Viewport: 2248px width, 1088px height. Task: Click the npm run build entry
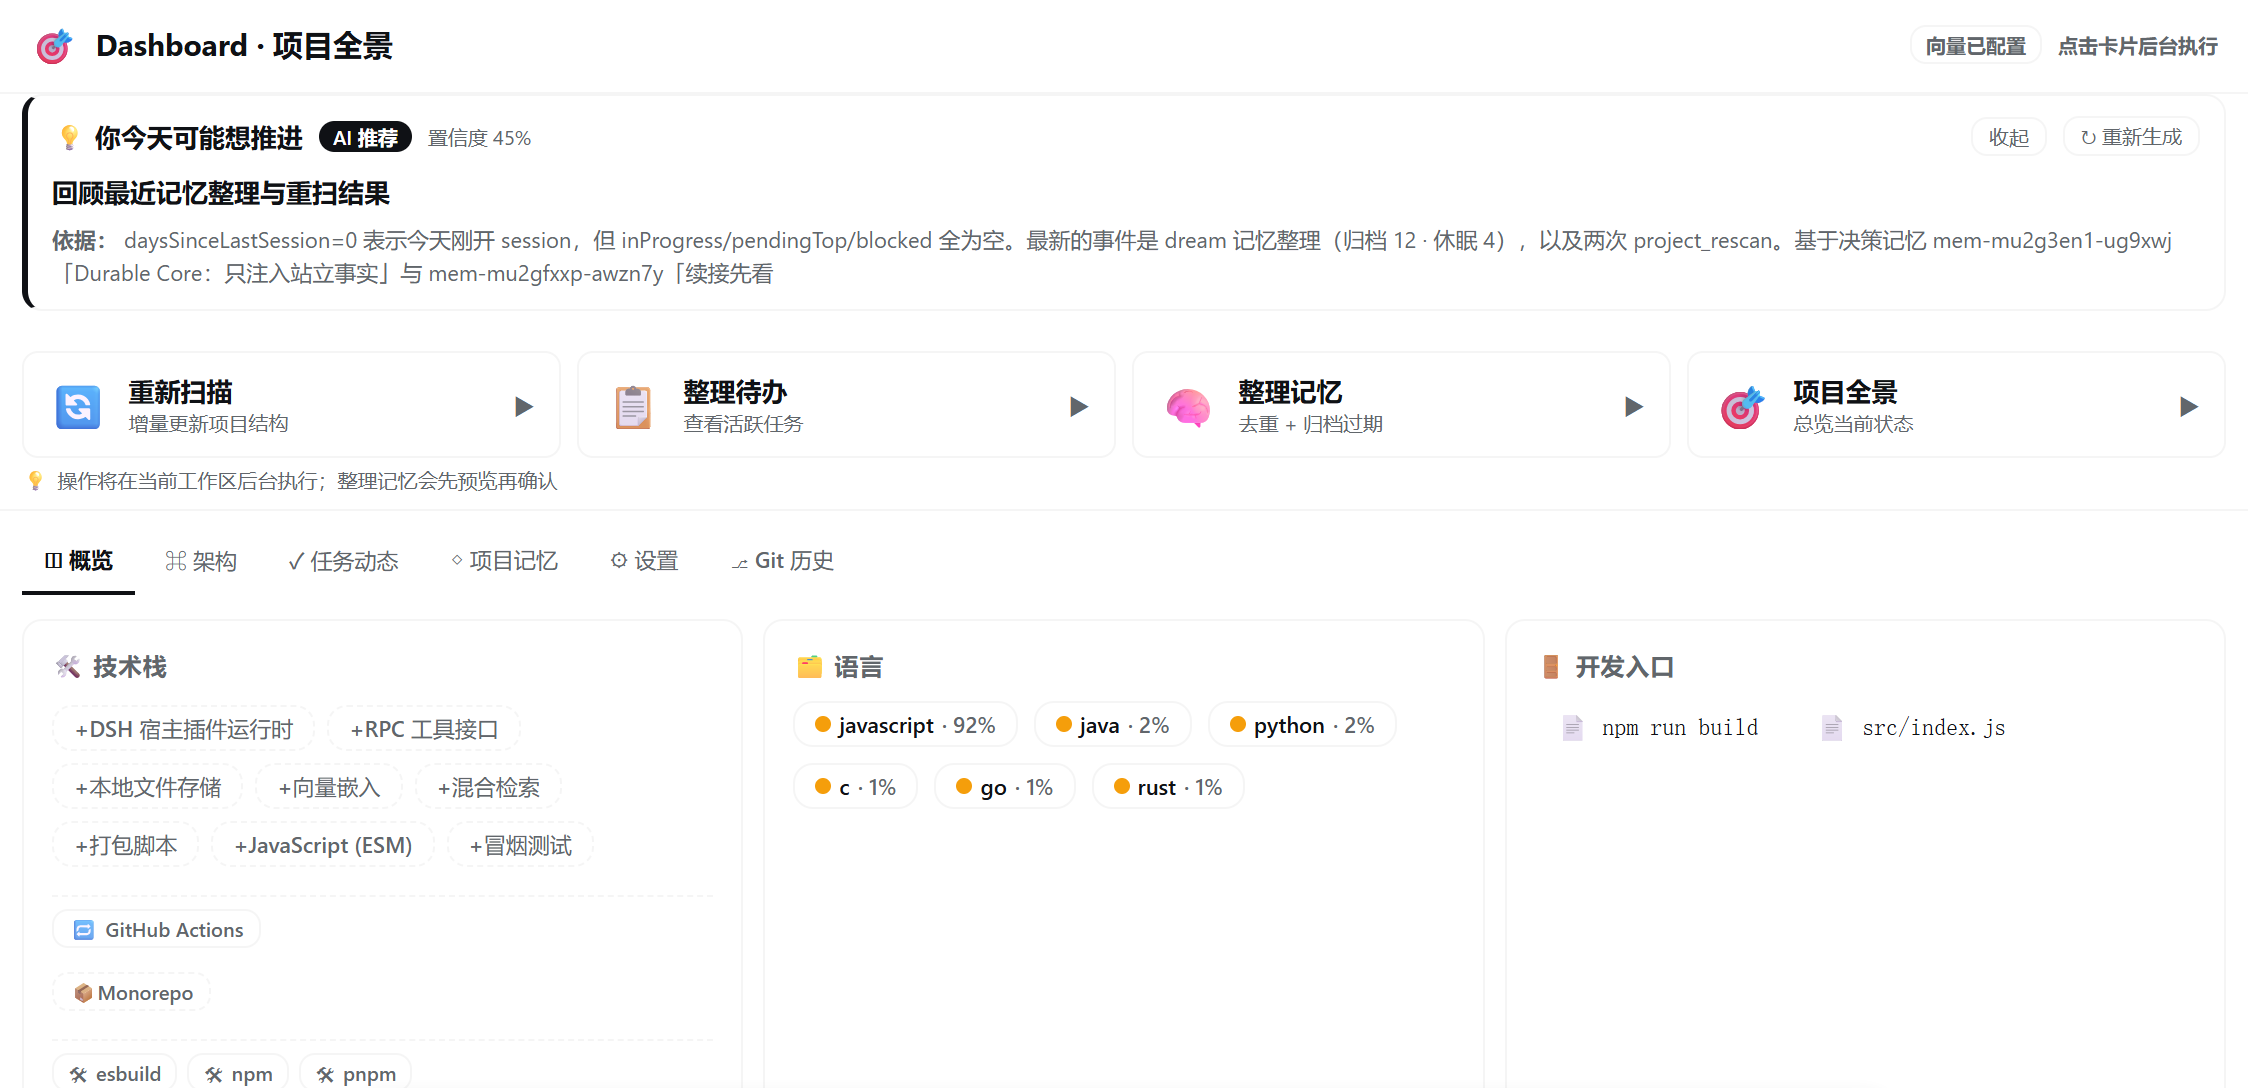1660,728
